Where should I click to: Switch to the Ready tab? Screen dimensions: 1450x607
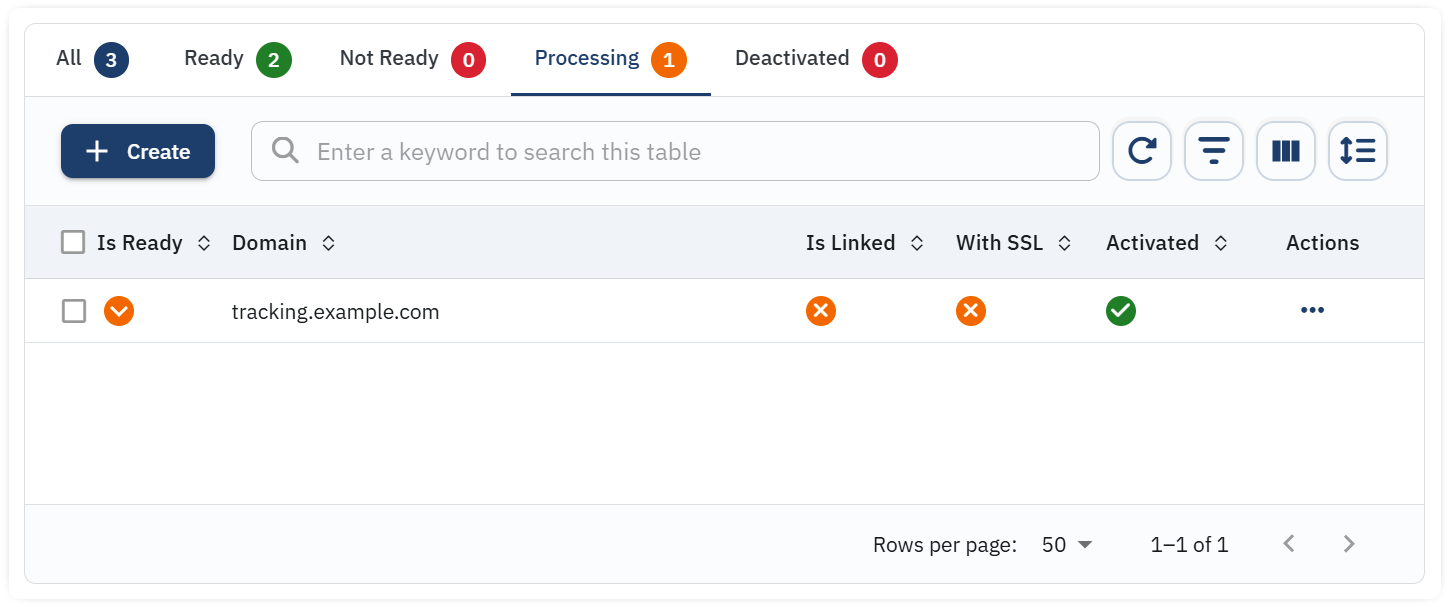[237, 59]
